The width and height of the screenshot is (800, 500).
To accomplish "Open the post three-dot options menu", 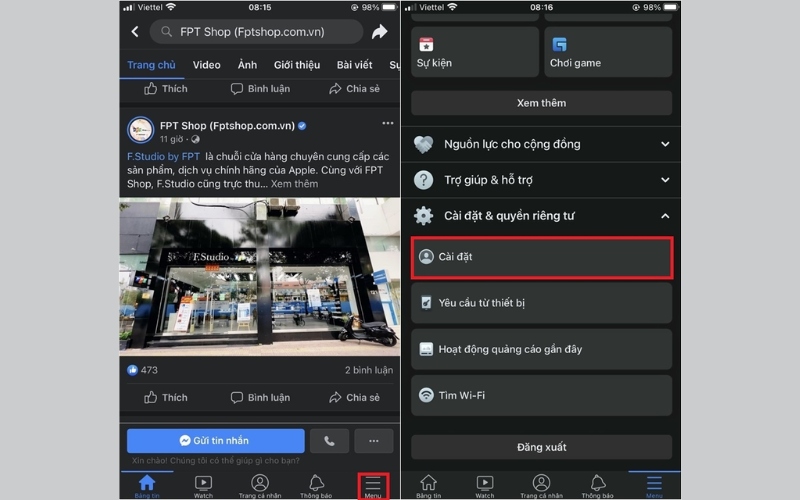I will 388,123.
